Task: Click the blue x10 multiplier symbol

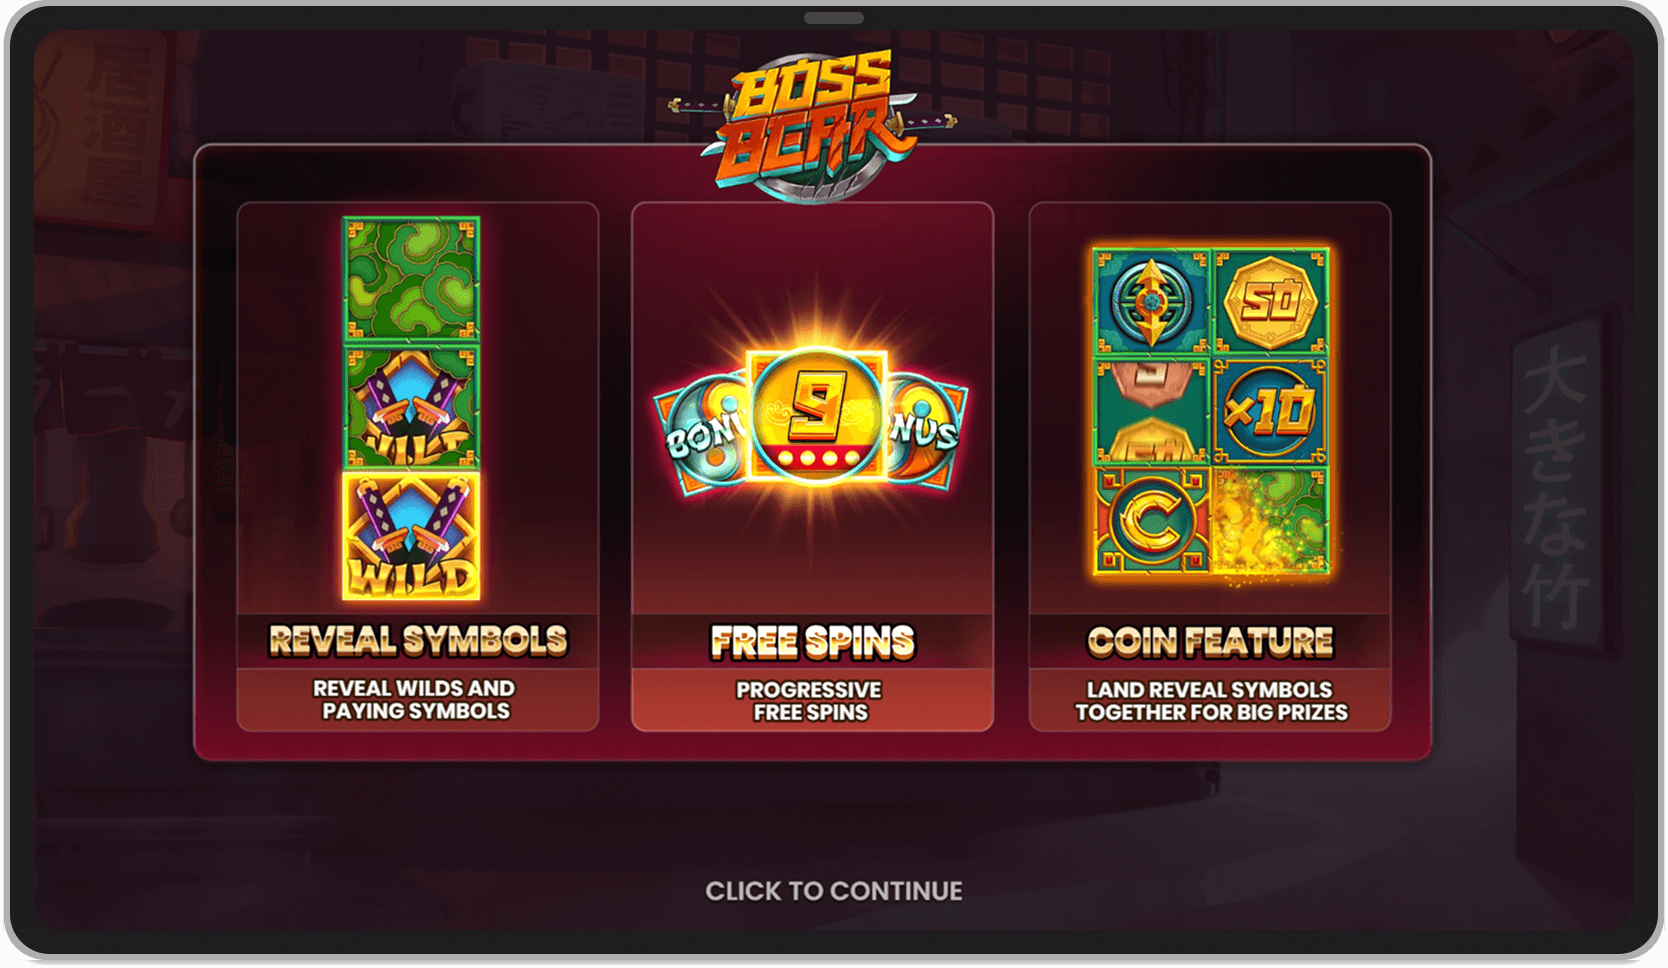Action: (1270, 410)
